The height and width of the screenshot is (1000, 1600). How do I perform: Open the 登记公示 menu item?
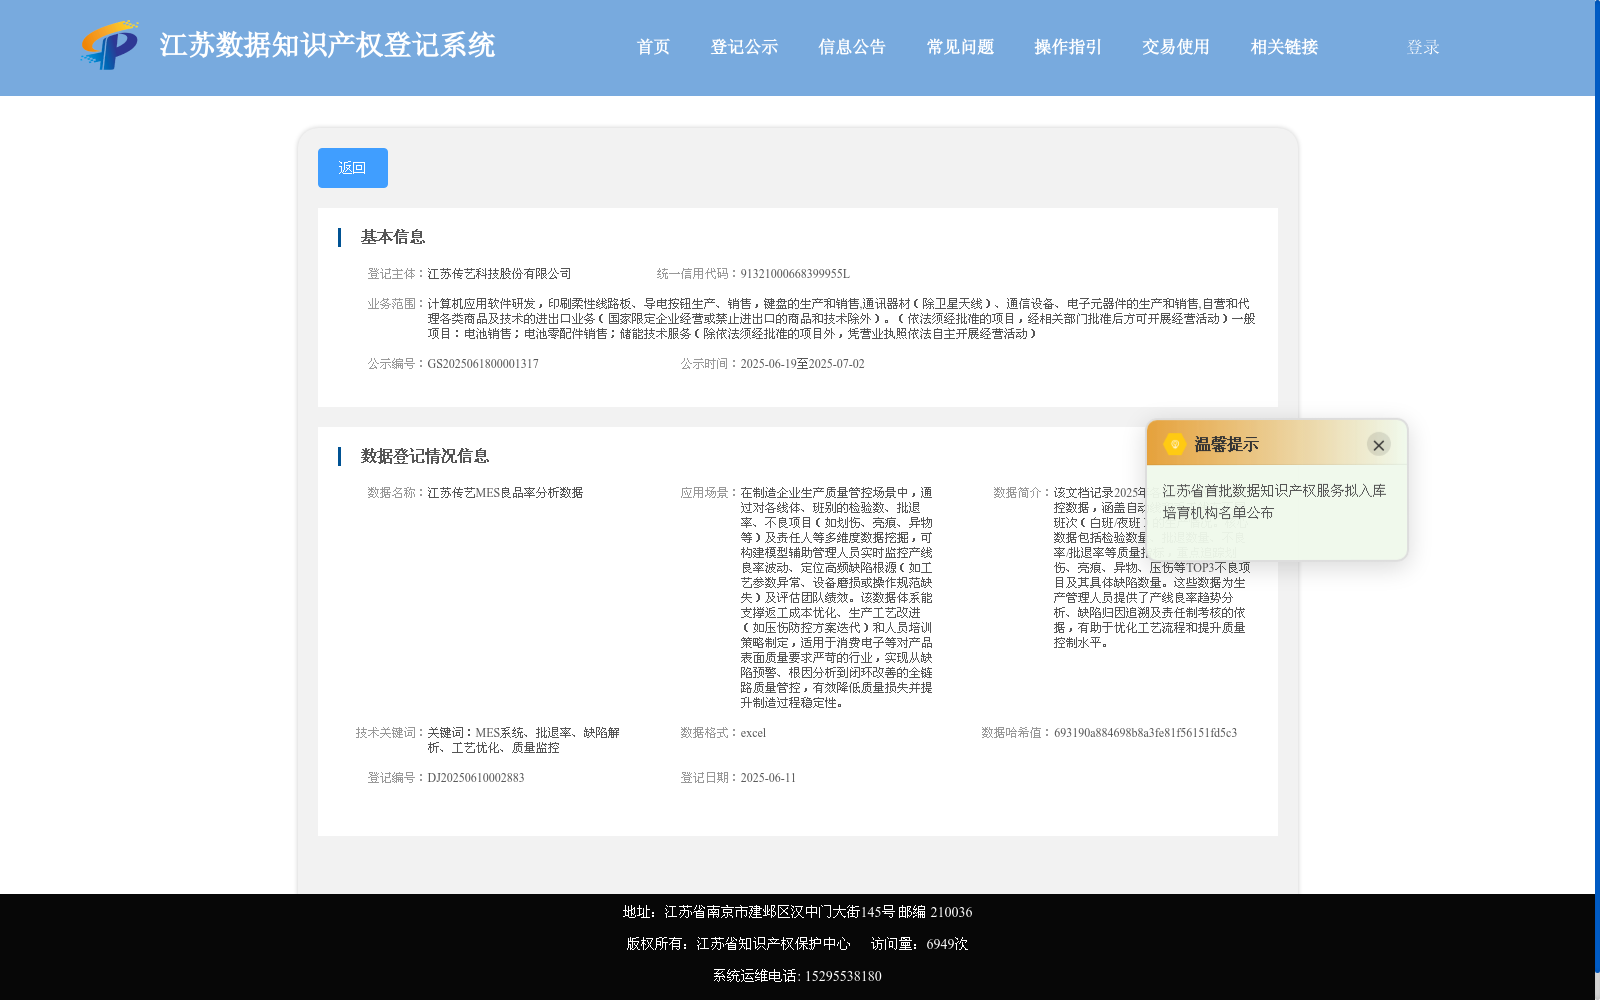tap(744, 47)
